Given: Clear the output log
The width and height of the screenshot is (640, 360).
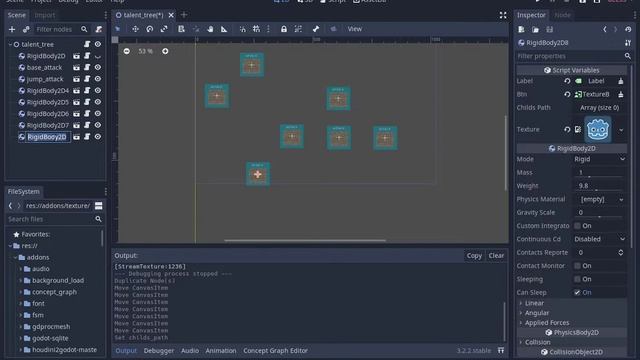Looking at the screenshot, I should 496,256.
